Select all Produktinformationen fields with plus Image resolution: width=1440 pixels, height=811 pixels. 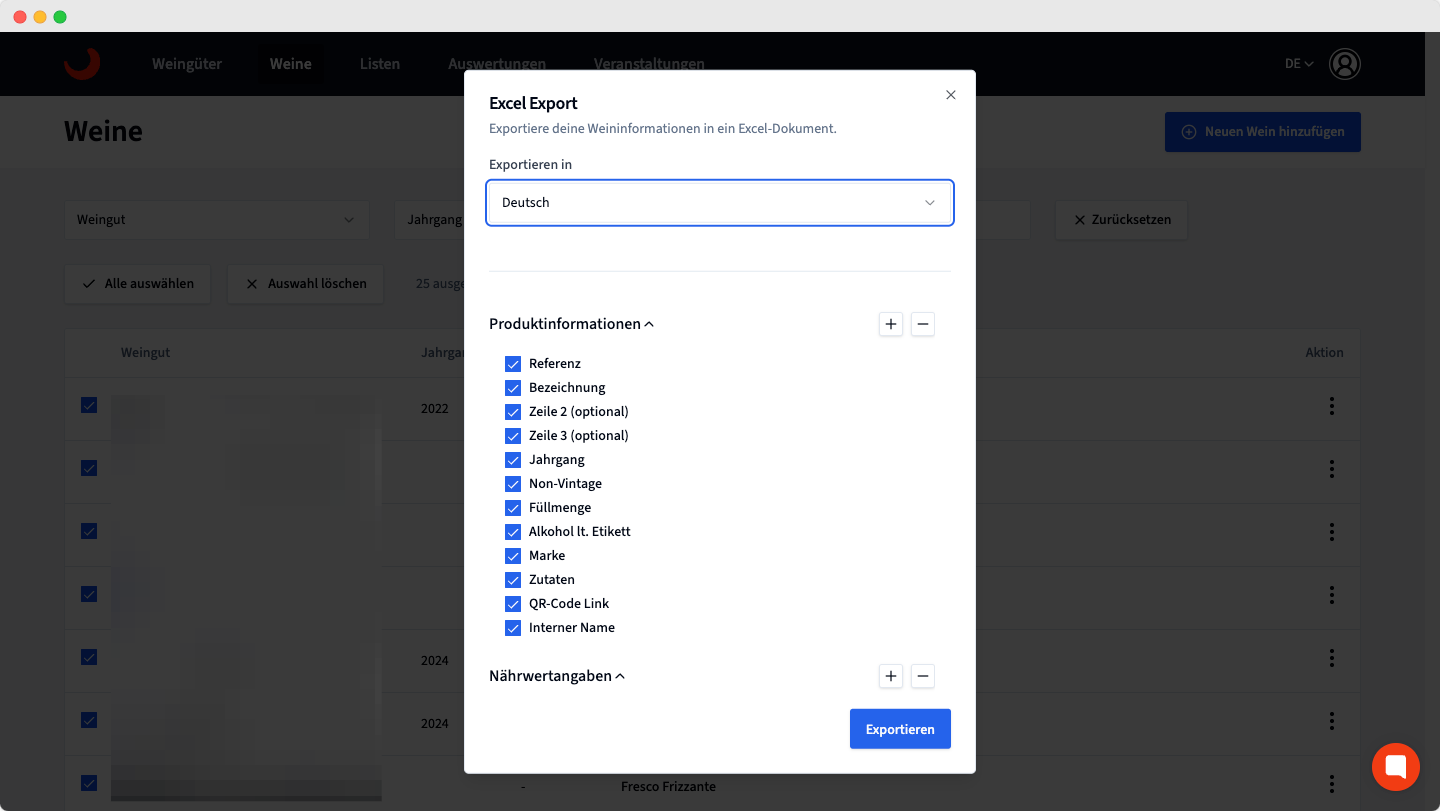click(x=891, y=324)
